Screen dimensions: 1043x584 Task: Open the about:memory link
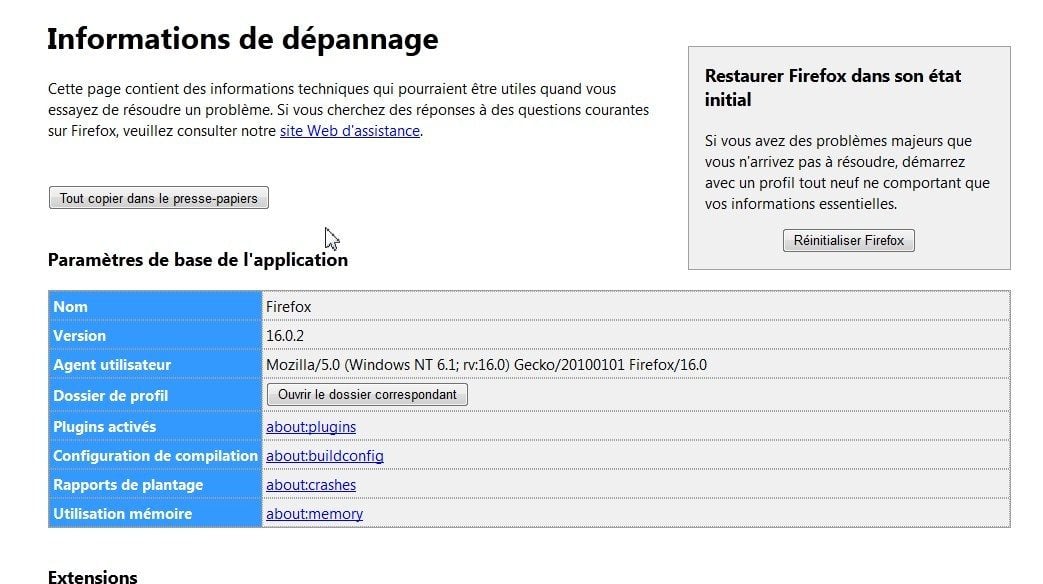pos(314,513)
